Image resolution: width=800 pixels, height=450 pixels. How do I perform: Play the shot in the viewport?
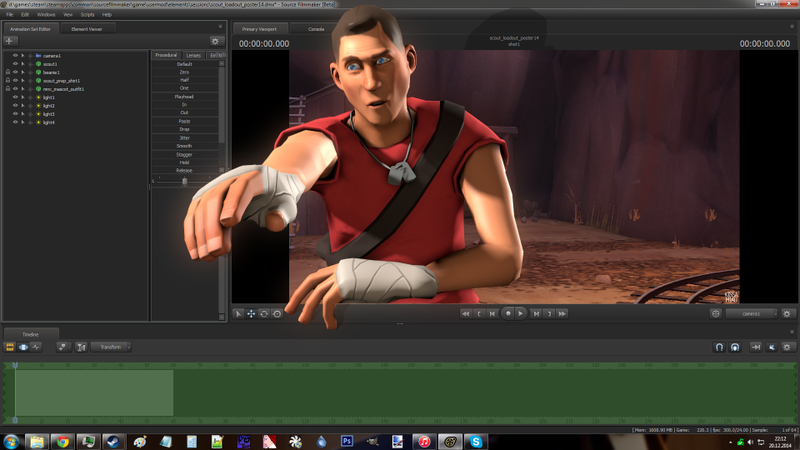pyautogui.click(x=520, y=313)
